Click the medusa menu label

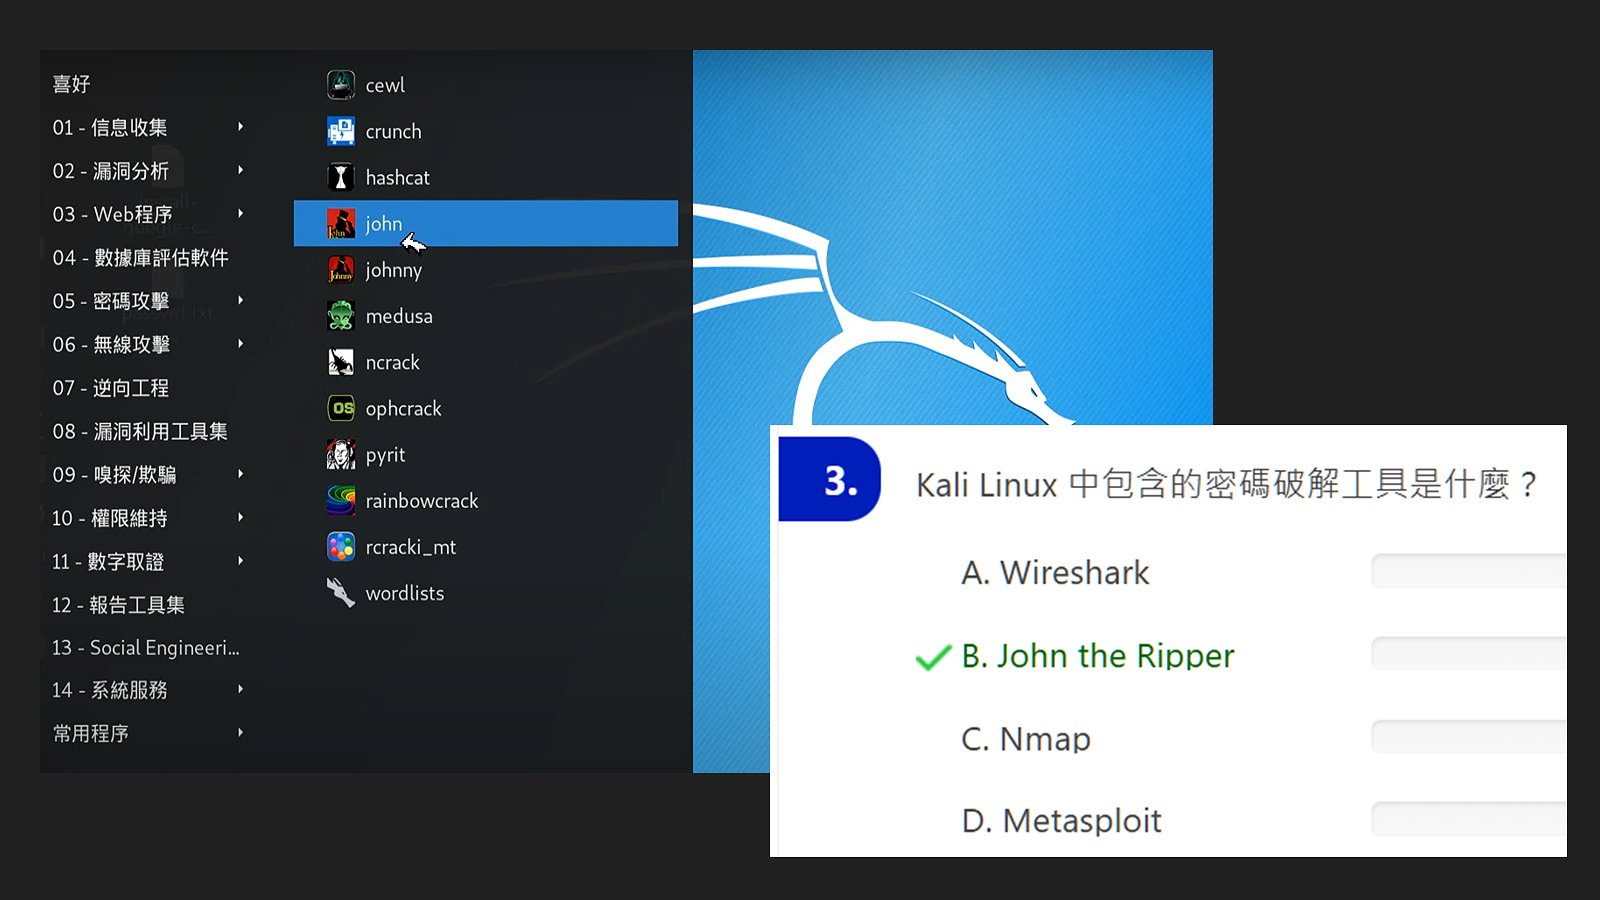click(x=399, y=316)
